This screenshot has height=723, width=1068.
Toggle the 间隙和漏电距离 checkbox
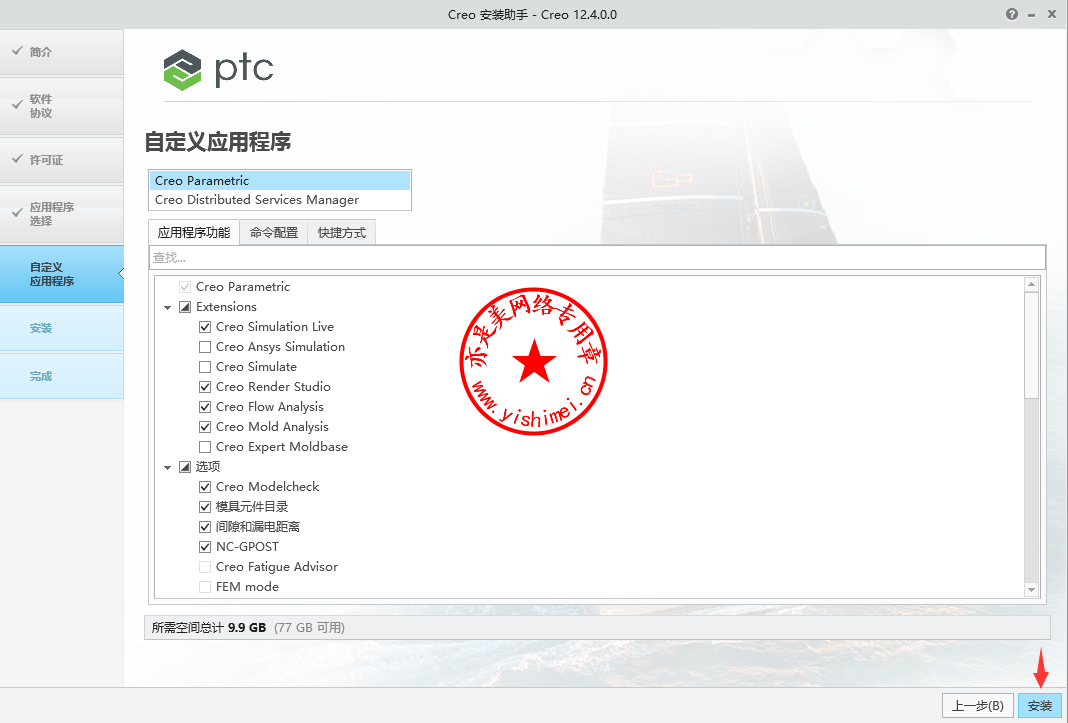point(204,527)
